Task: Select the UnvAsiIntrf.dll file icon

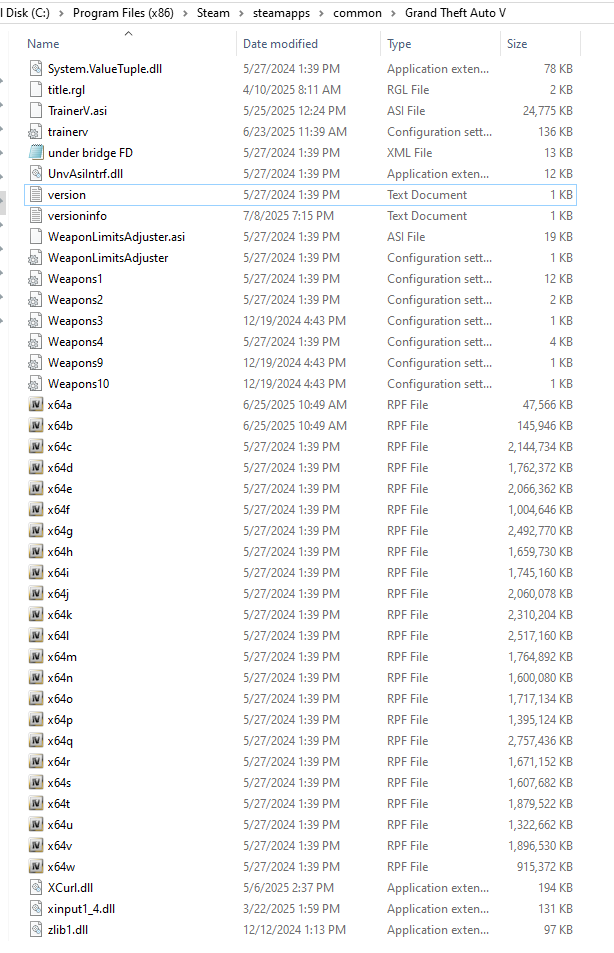Action: (x=36, y=174)
